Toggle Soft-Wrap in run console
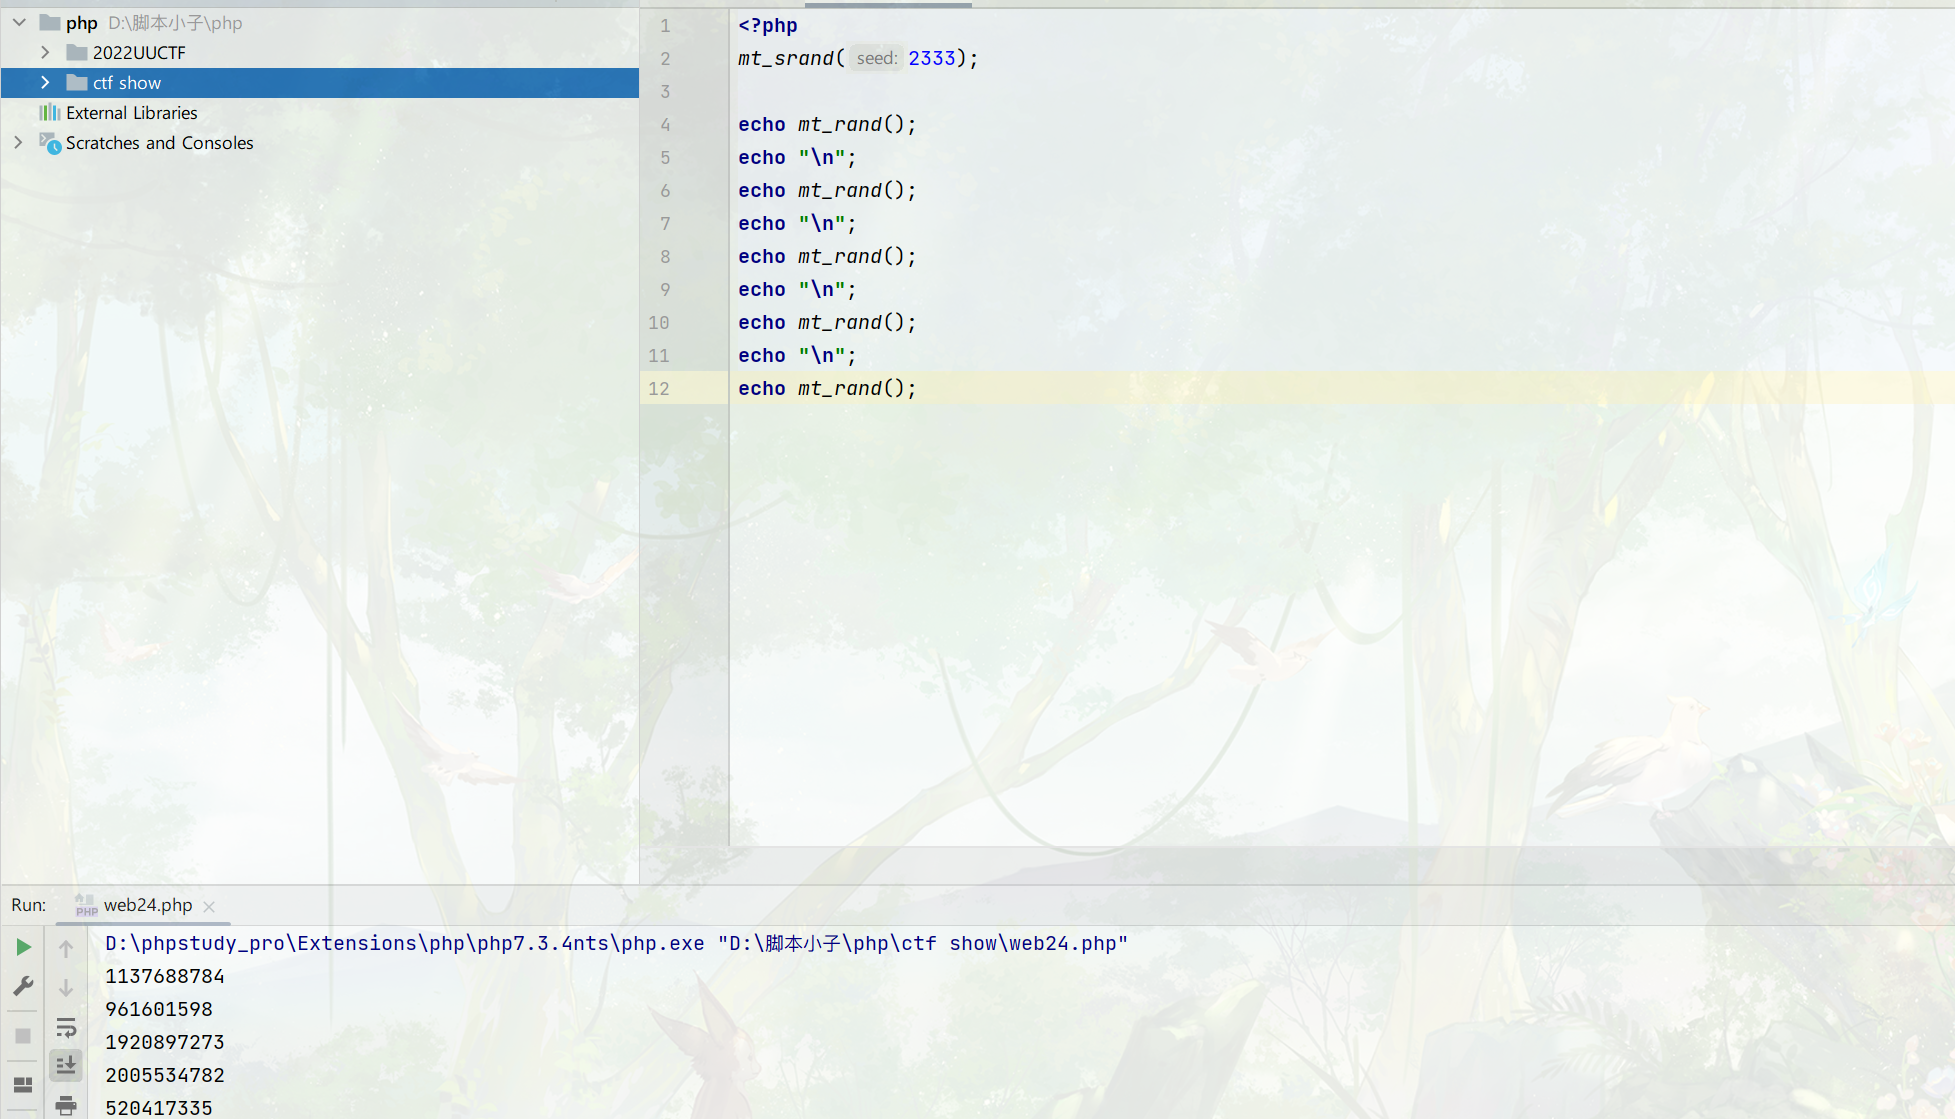 pyautogui.click(x=66, y=1028)
